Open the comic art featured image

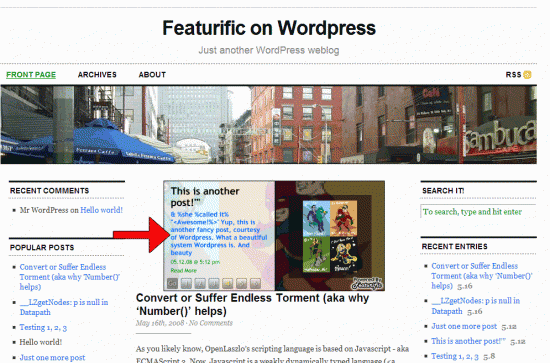click(x=330, y=236)
